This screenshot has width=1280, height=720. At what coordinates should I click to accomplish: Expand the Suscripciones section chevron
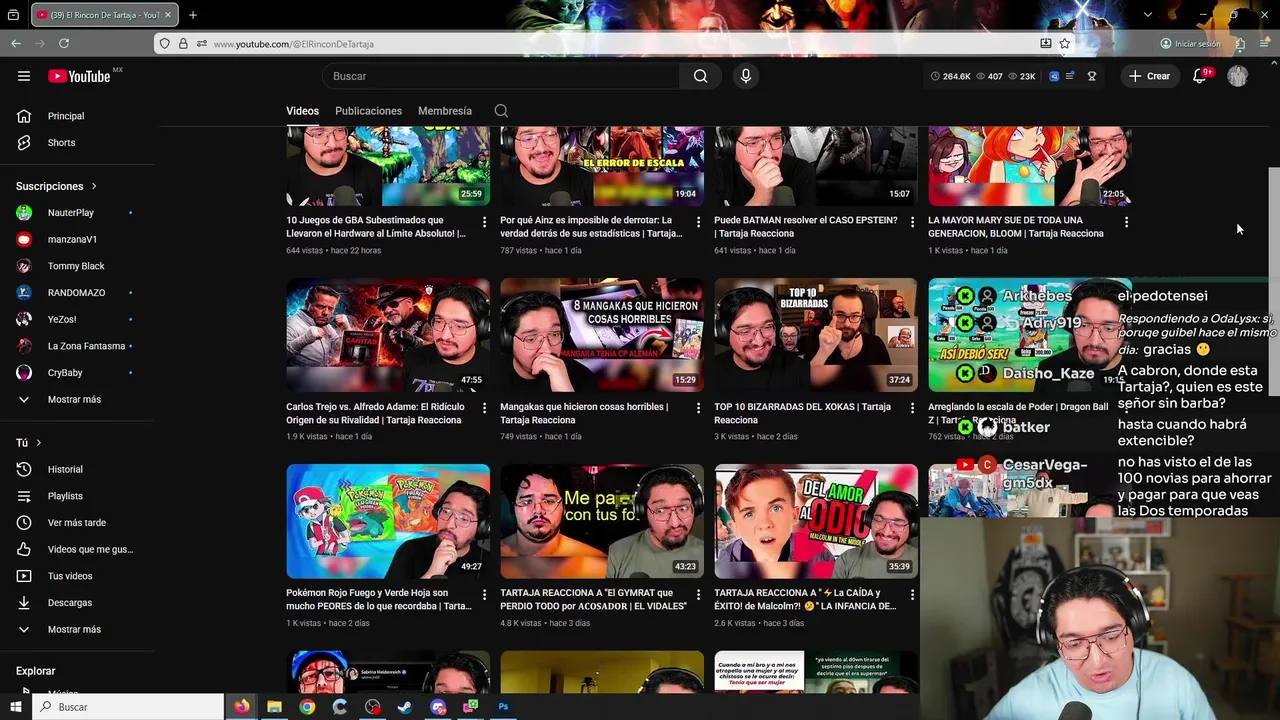tap(94, 186)
